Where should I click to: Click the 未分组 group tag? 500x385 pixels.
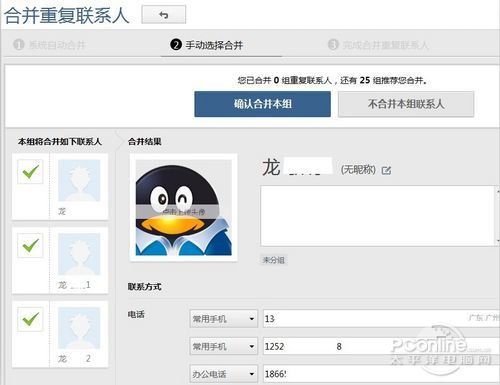click(274, 260)
